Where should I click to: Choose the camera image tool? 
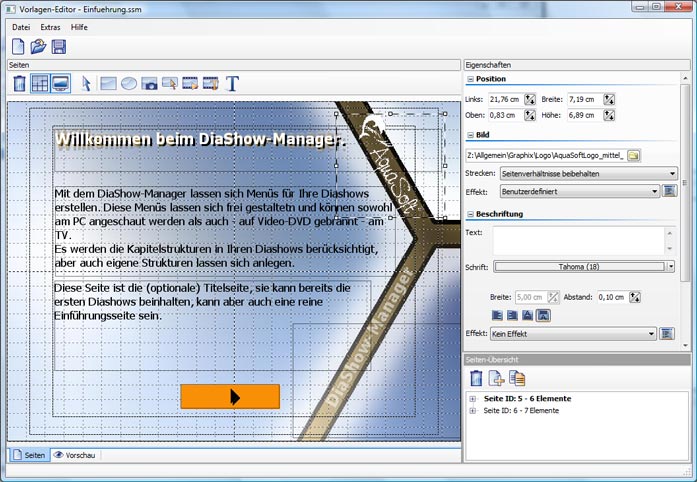(149, 84)
